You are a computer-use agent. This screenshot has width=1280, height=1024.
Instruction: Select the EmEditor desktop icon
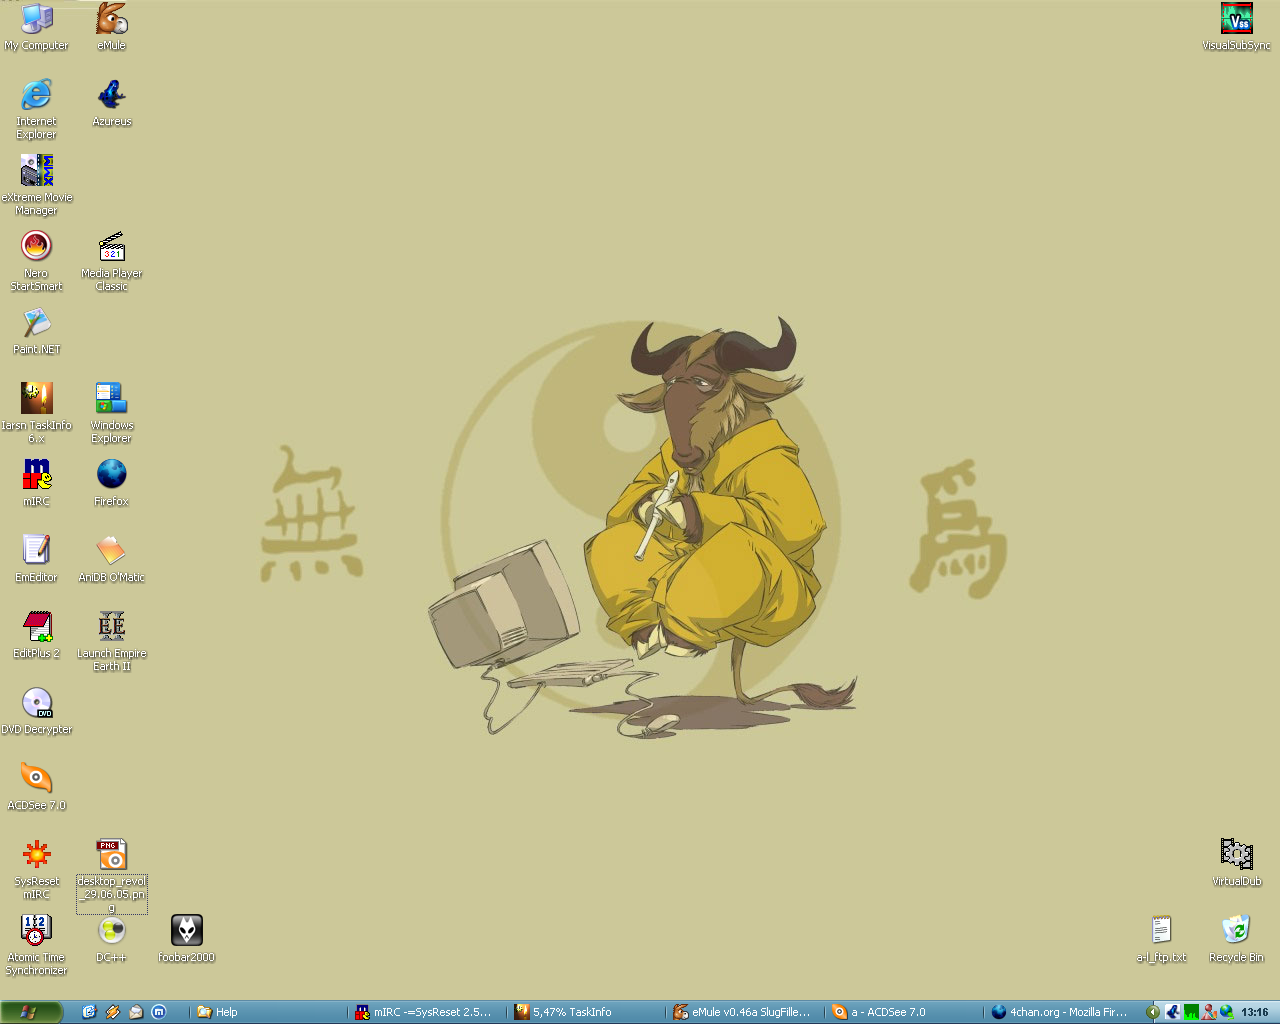pos(36,559)
